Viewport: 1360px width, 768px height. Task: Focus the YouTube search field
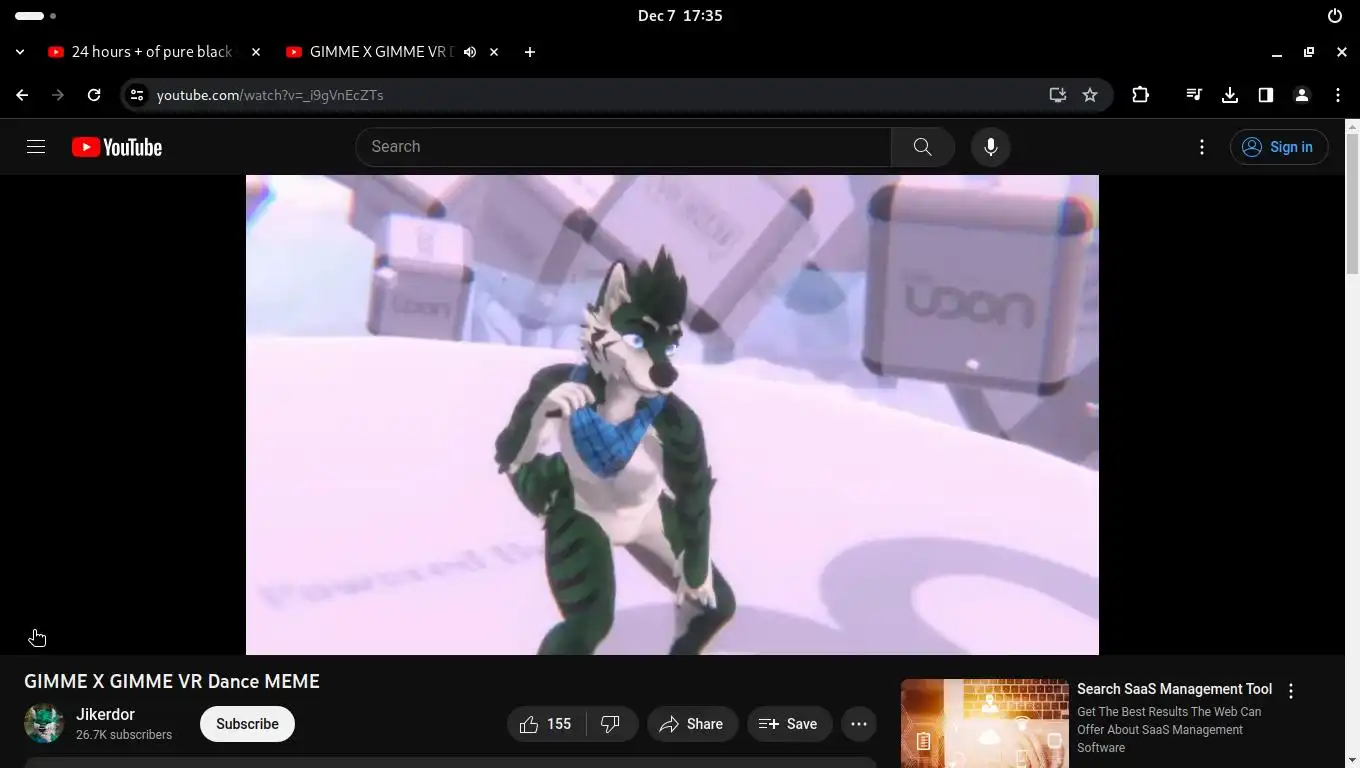[623, 147]
